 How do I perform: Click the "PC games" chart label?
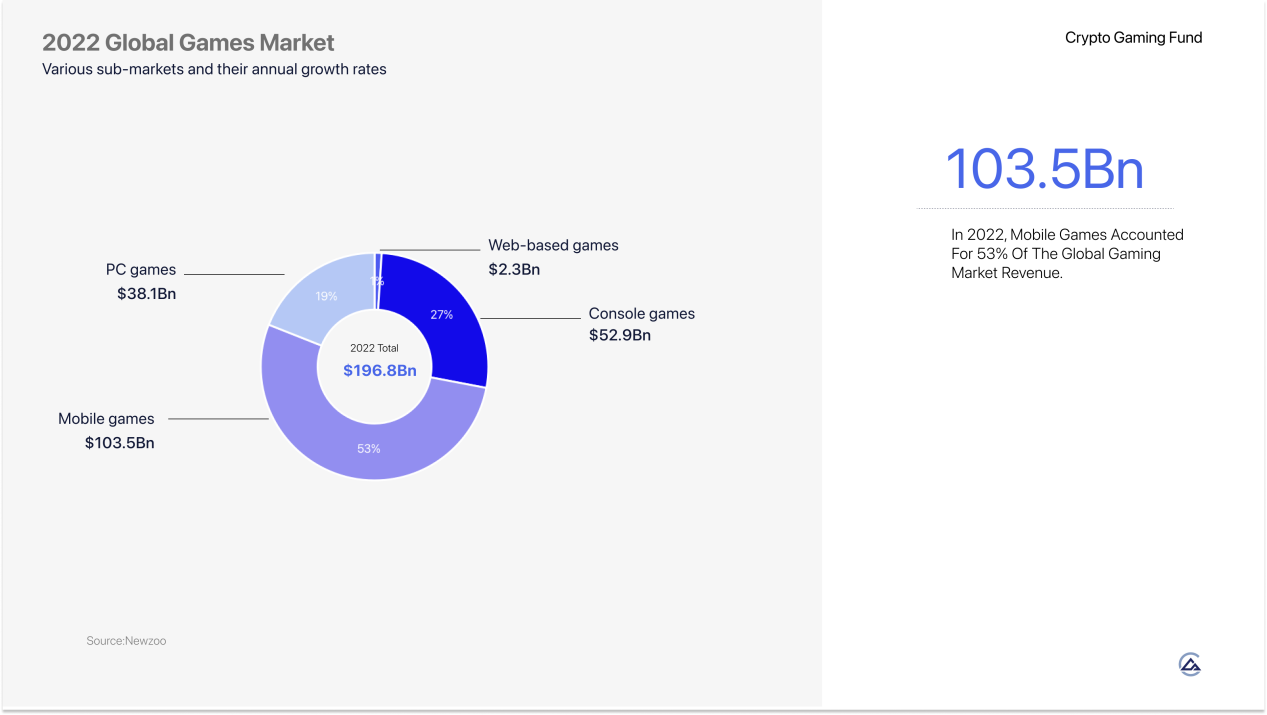141,270
